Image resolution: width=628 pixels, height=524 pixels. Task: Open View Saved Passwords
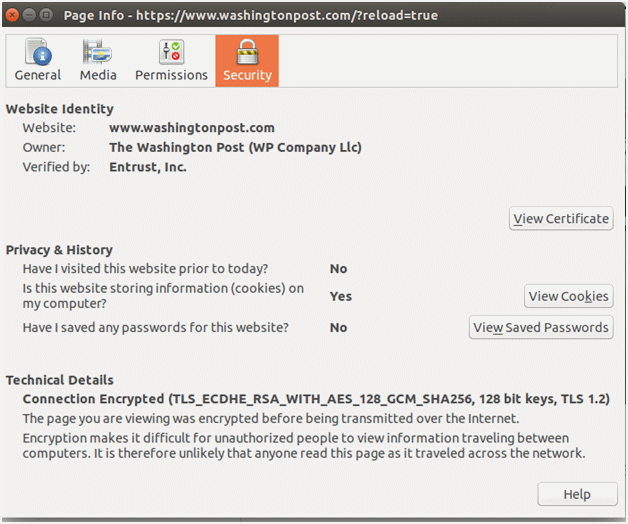tap(541, 327)
